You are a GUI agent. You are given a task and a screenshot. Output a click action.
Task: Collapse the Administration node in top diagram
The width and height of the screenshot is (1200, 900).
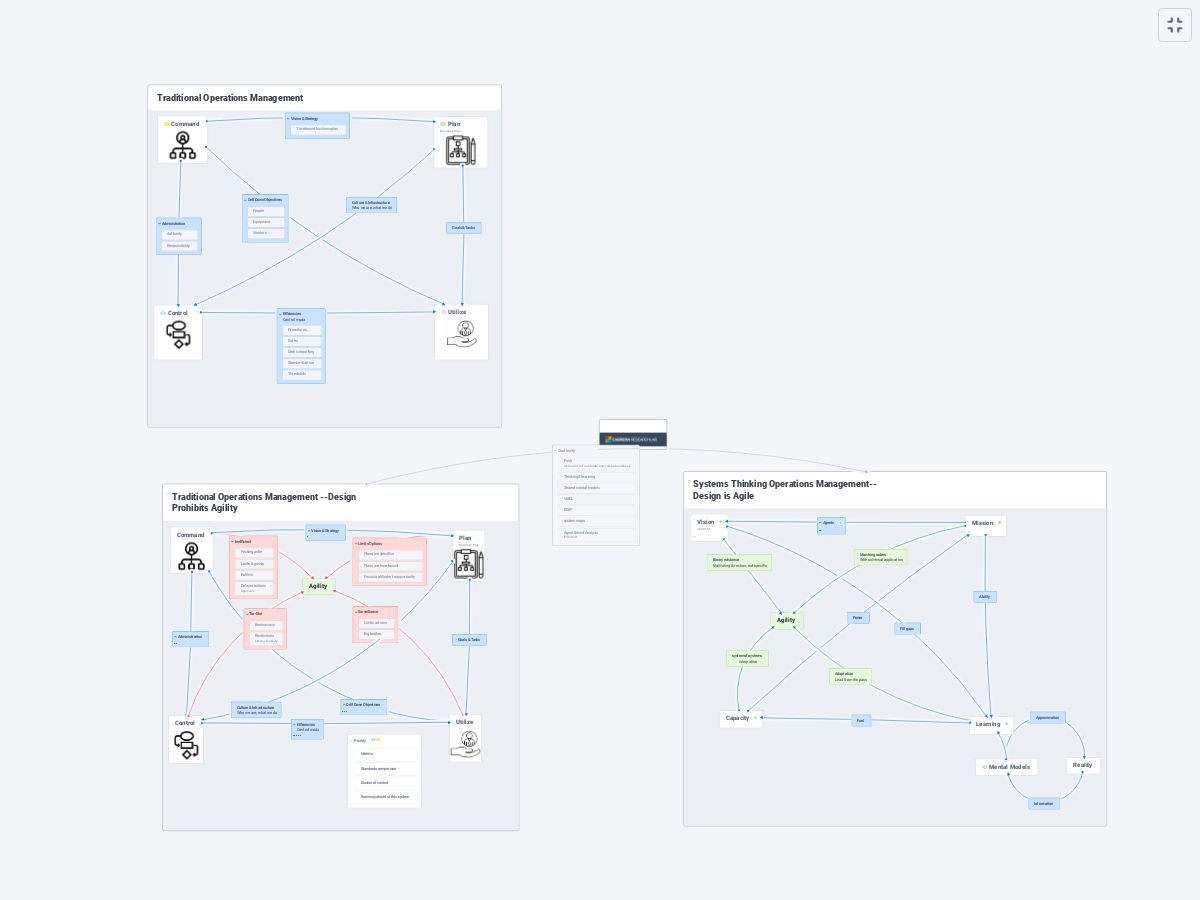[x=159, y=224]
